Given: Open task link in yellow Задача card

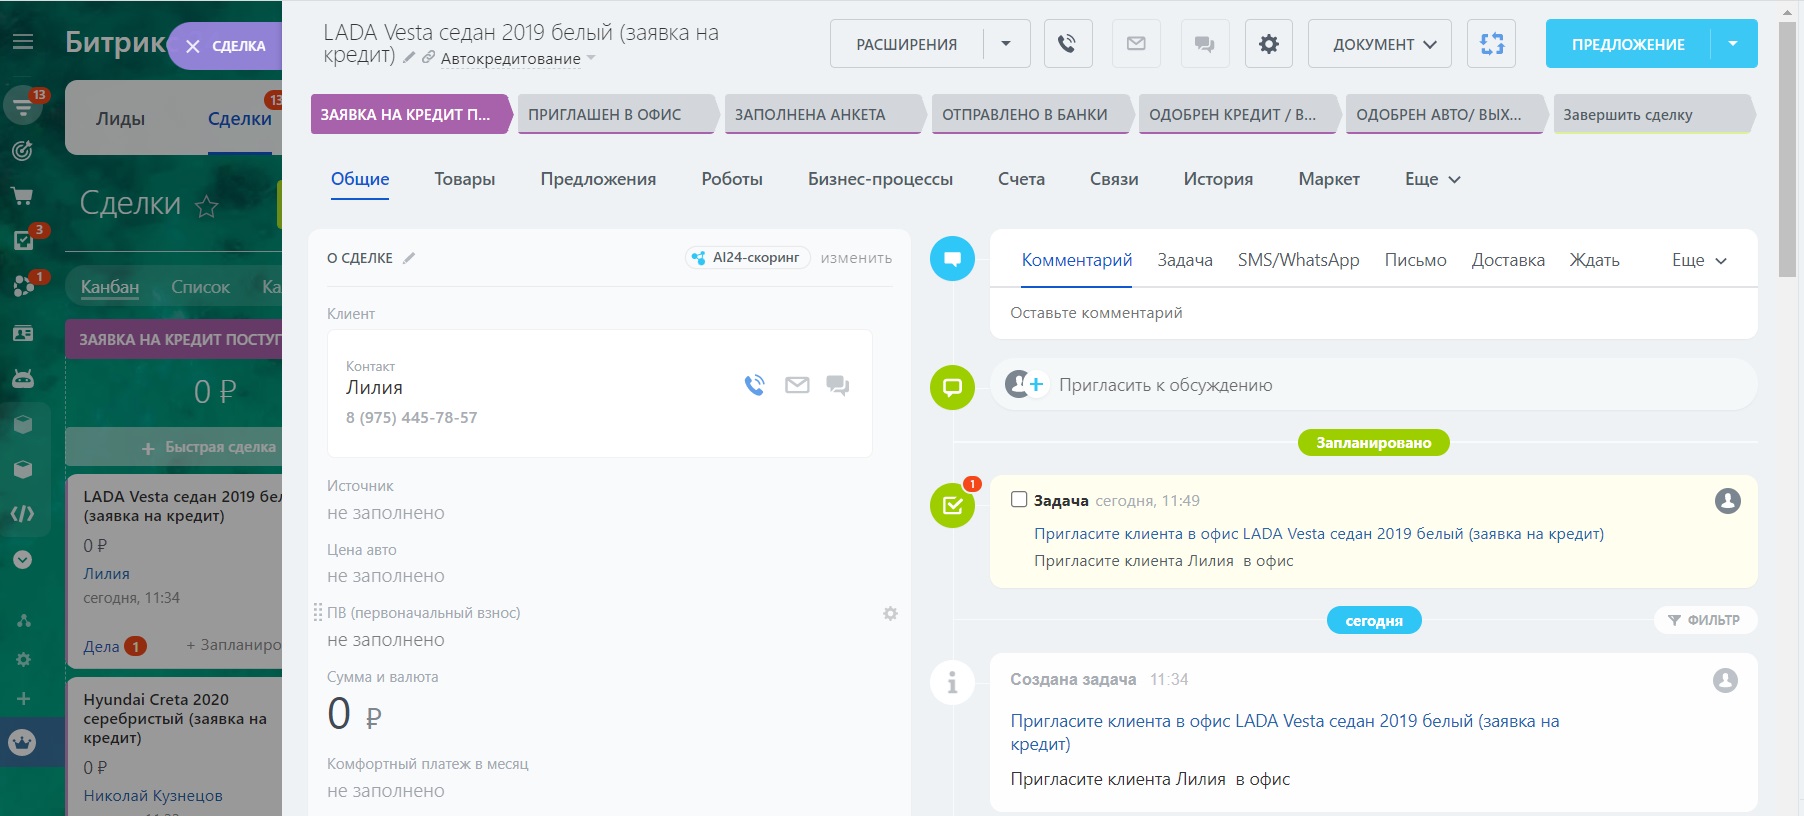Looking at the screenshot, I should 1318,534.
